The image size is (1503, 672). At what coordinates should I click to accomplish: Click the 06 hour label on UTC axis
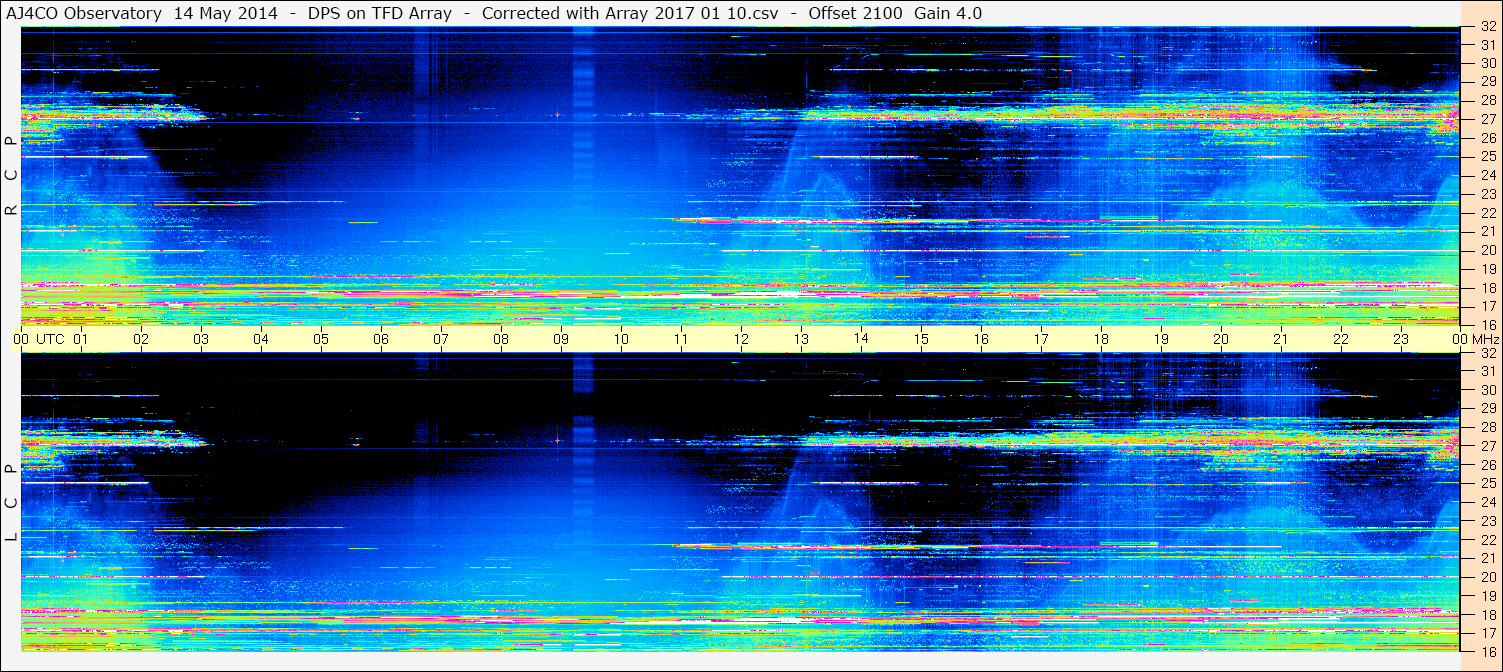[381, 339]
